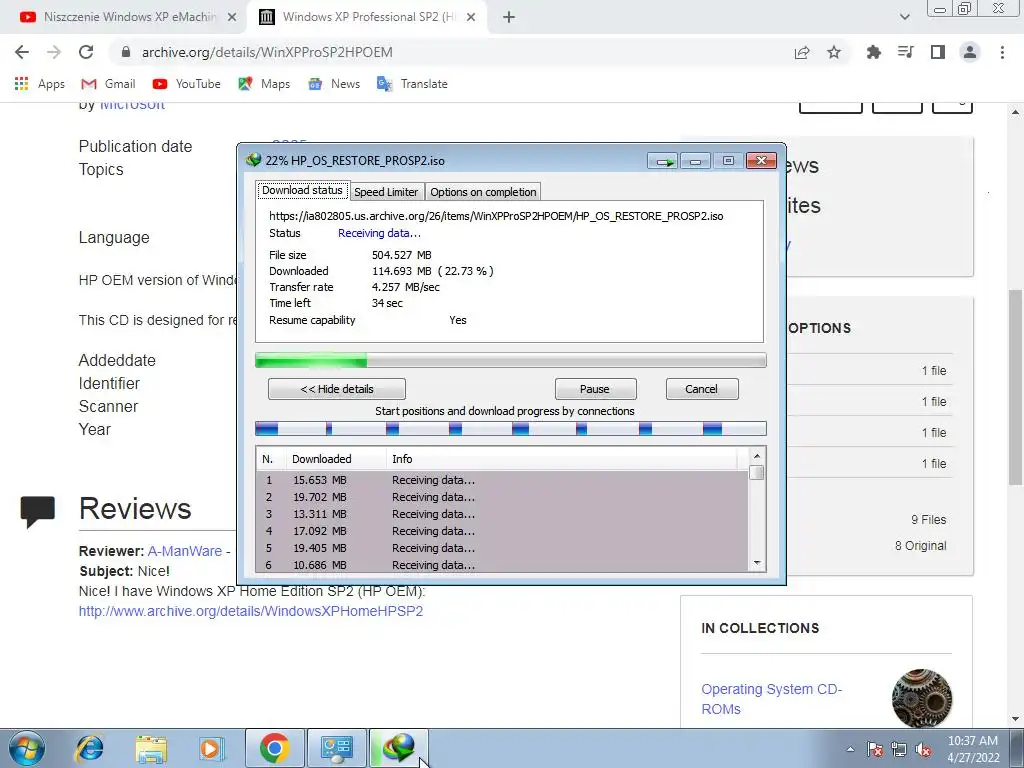Open the News bookmark
Image resolution: width=1024 pixels, height=768 pixels.
[x=334, y=84]
